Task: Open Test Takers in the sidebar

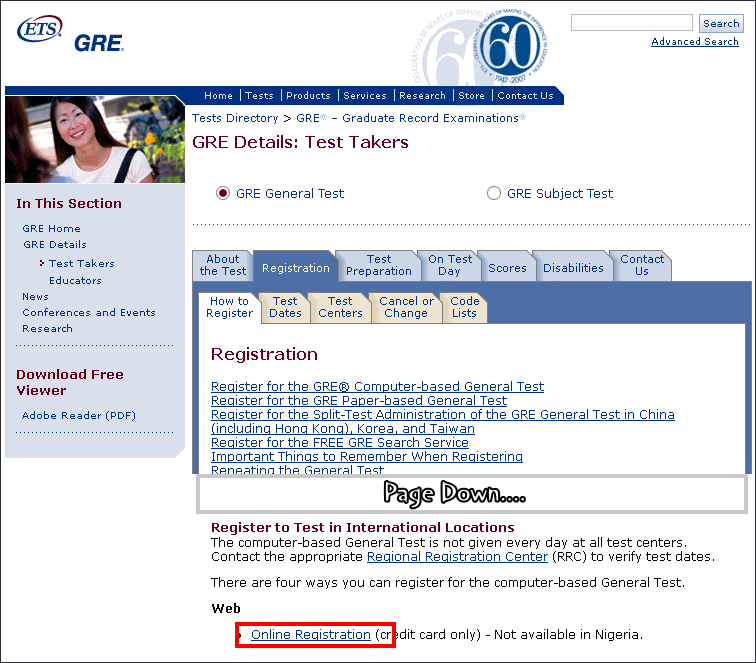Action: (x=81, y=263)
